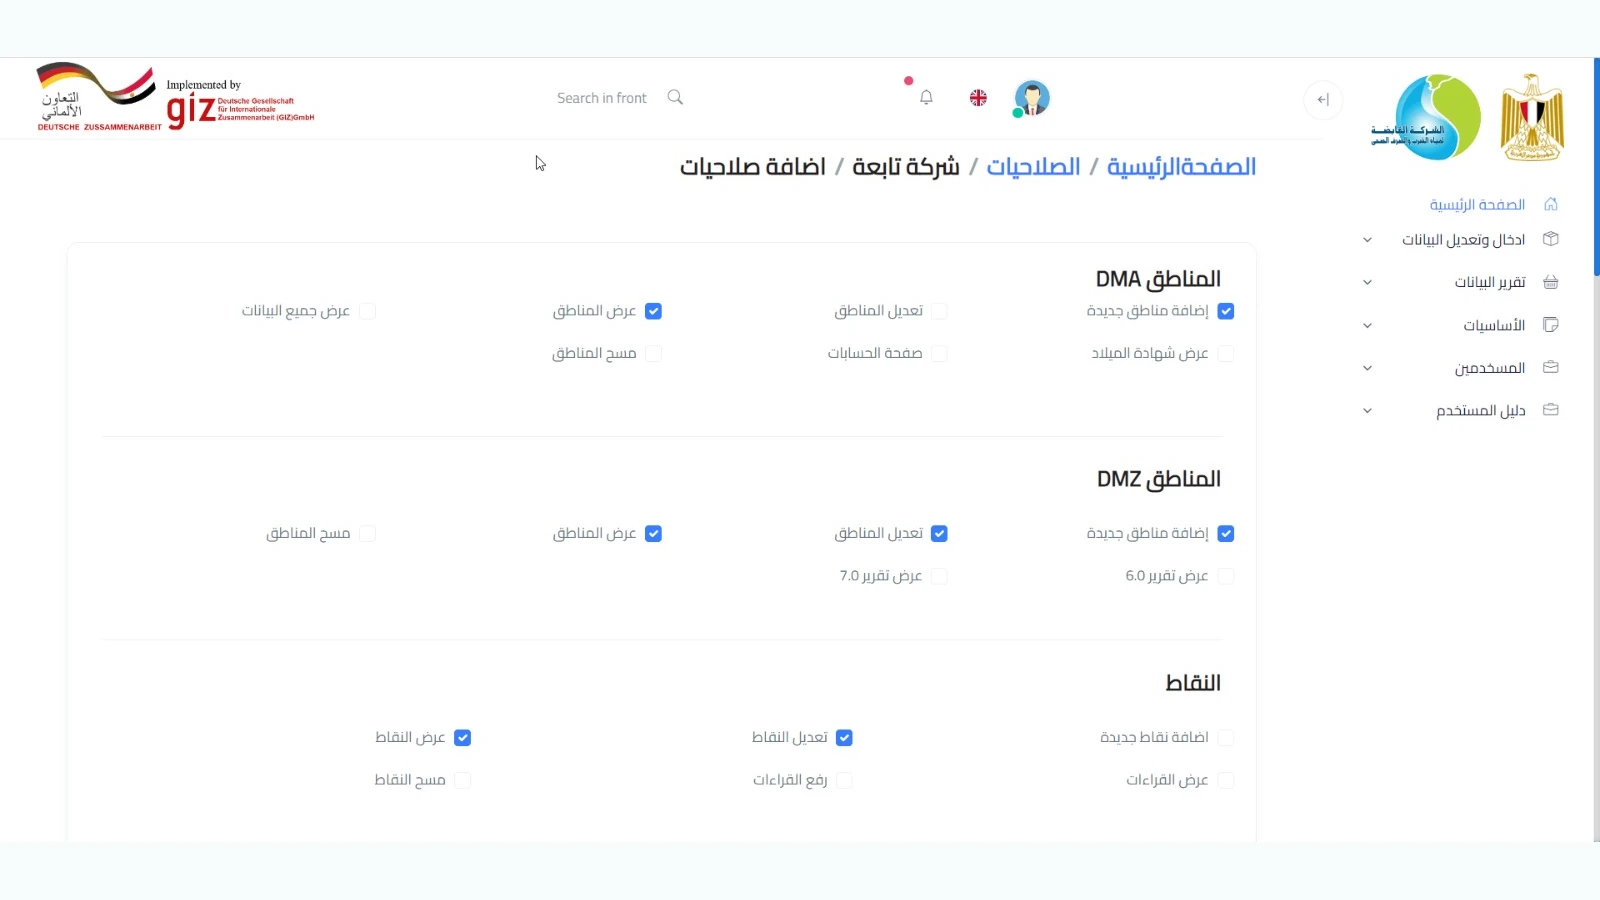Click the icon beside الأساسيات

coord(1551,325)
